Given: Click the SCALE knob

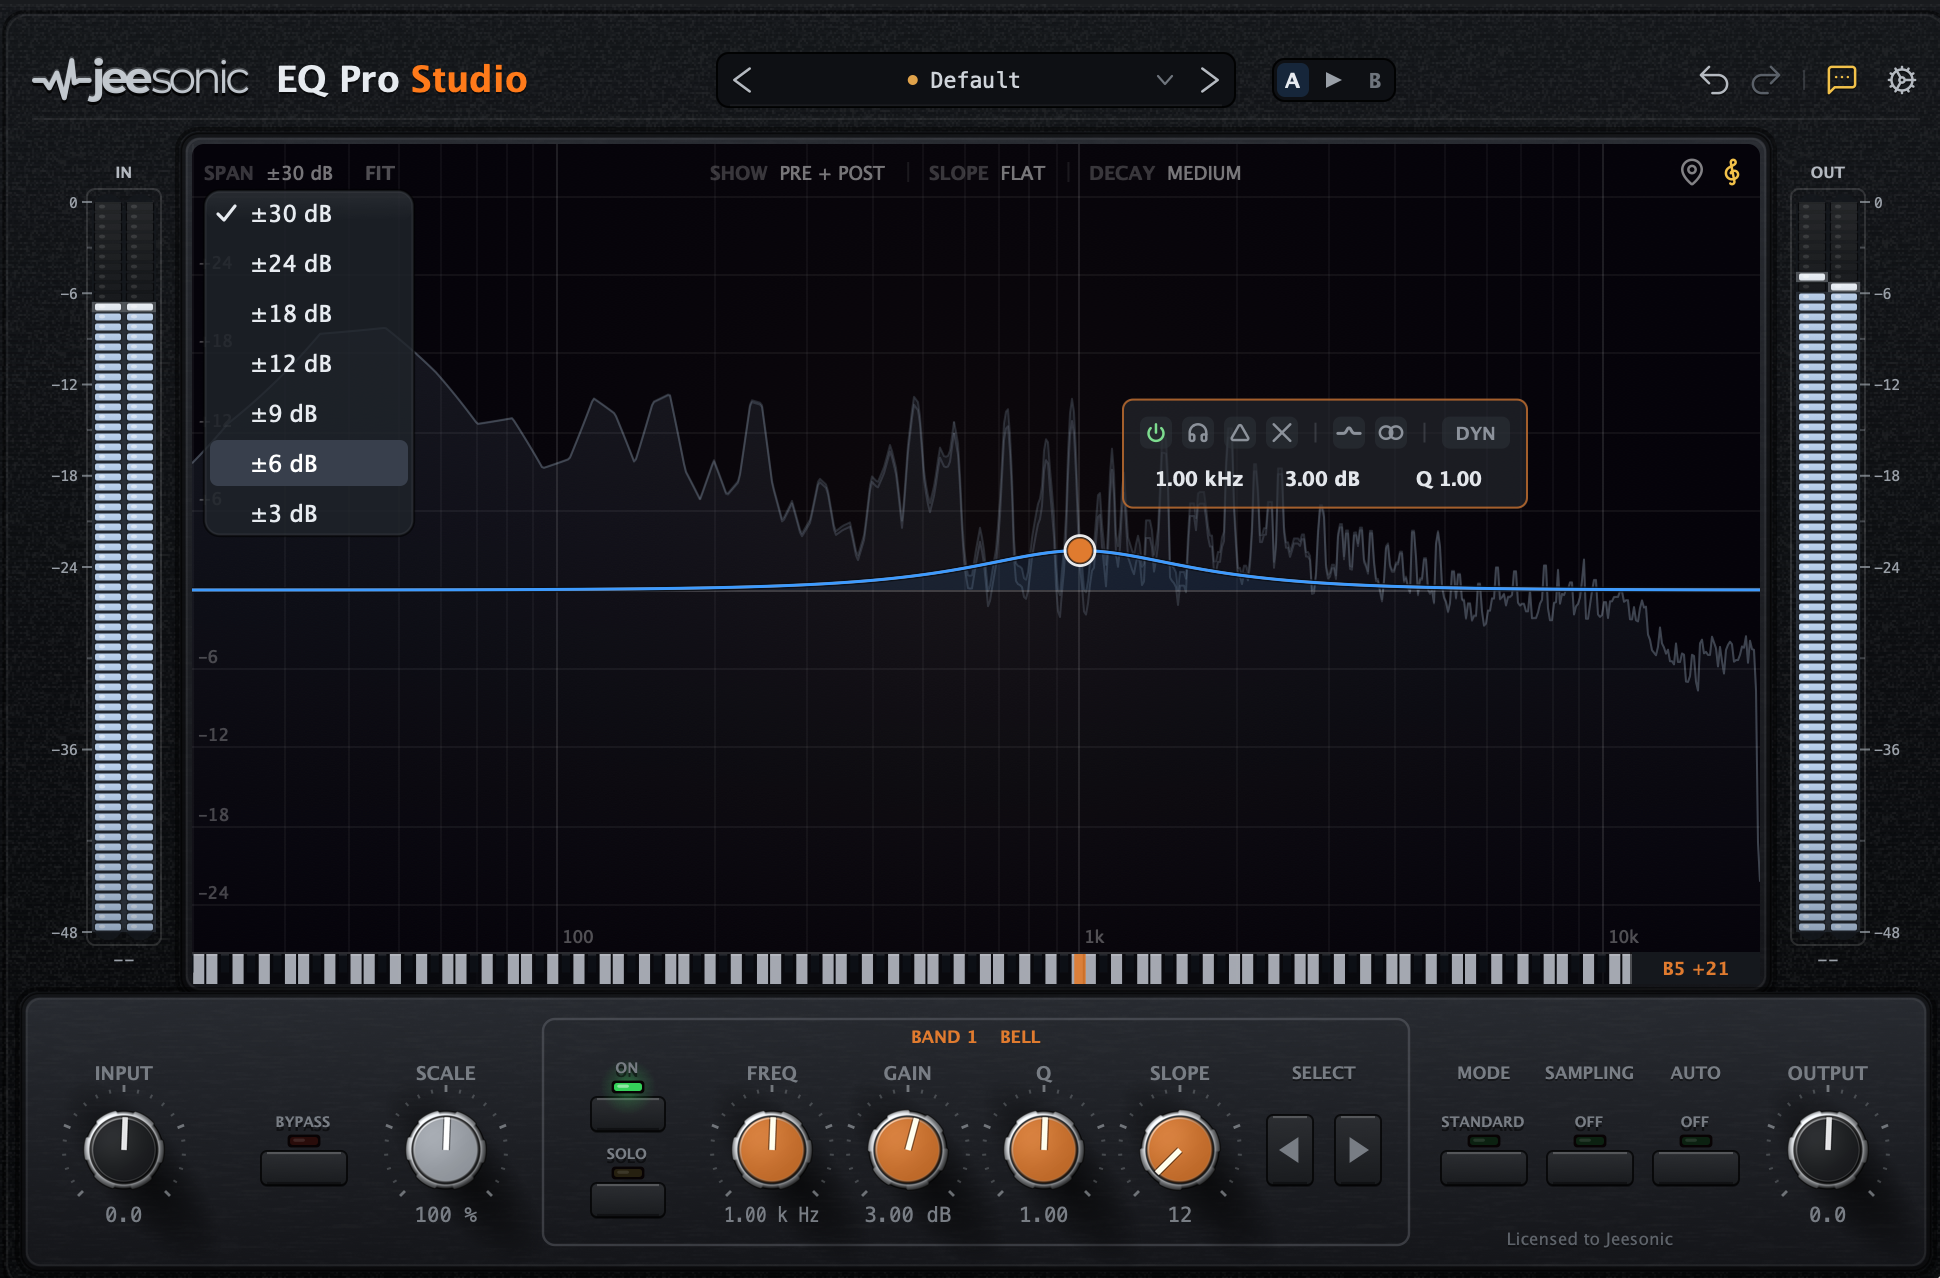Looking at the screenshot, I should [445, 1149].
